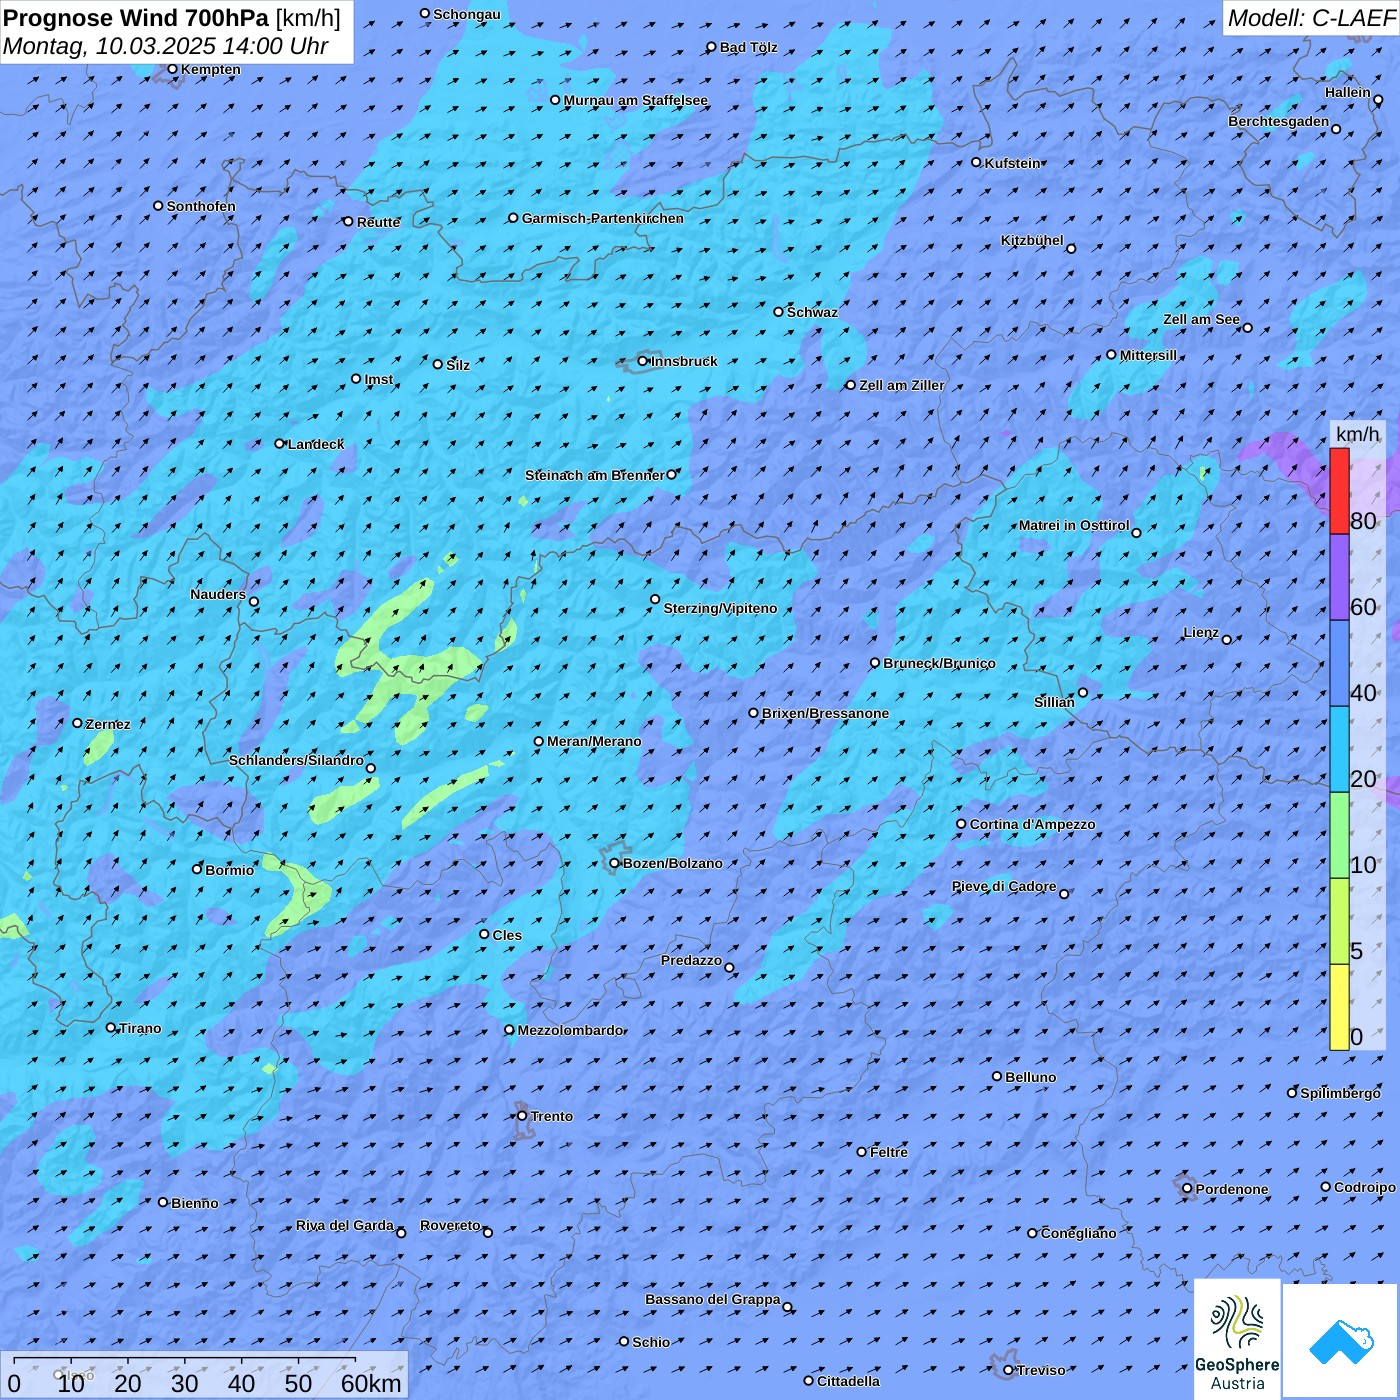Viewport: 1400px width, 1400px height.
Task: Click the Conegliano label
Action: (x=1079, y=1233)
